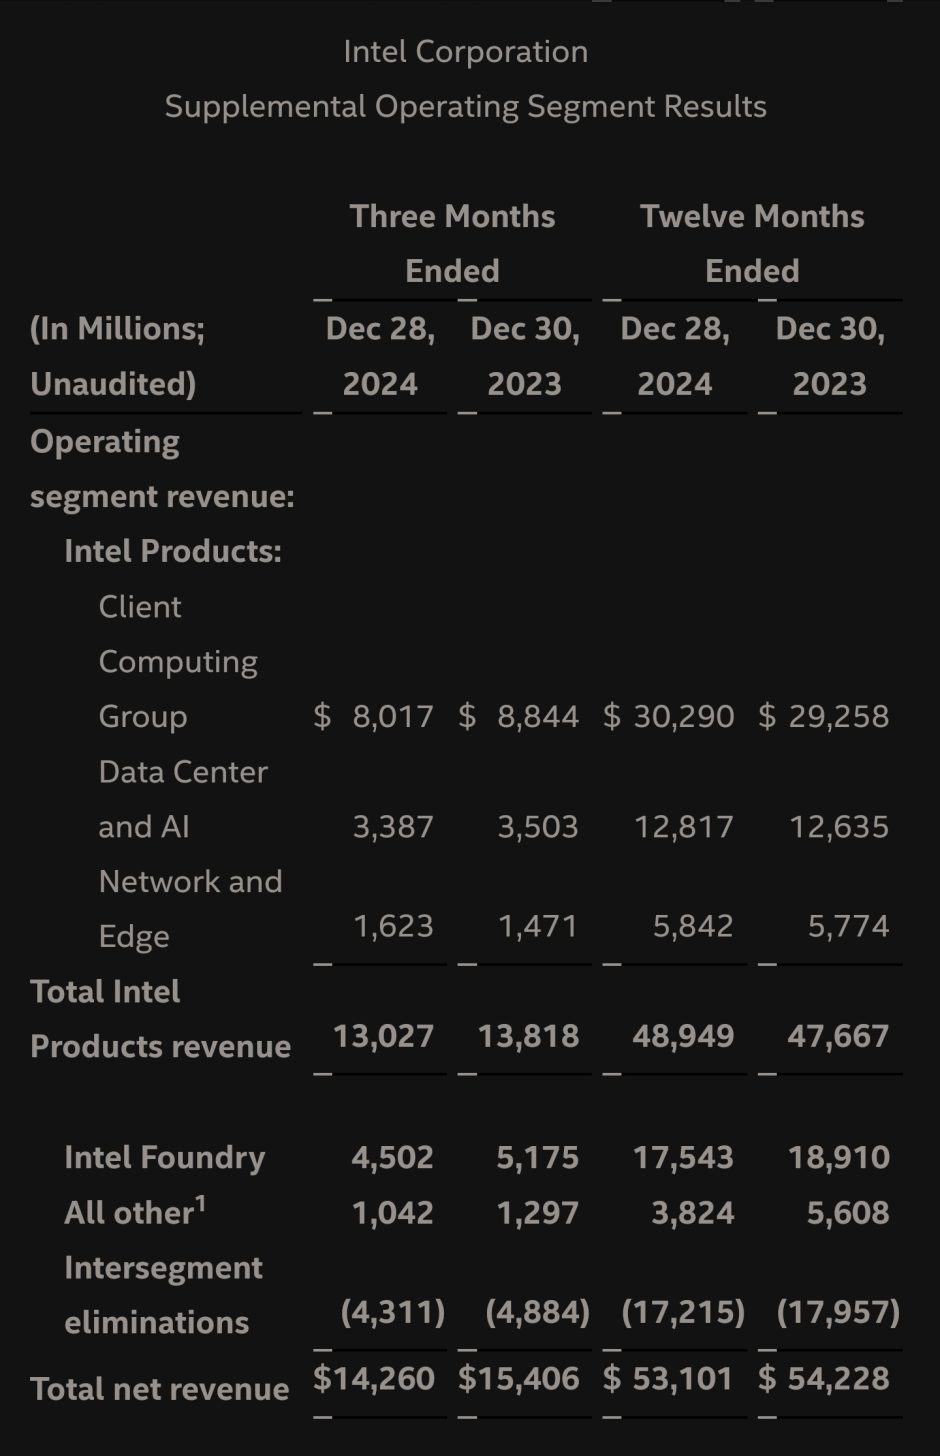
Task: Click Intel Foundry value 17,543
Action: pyautogui.click(x=684, y=1157)
